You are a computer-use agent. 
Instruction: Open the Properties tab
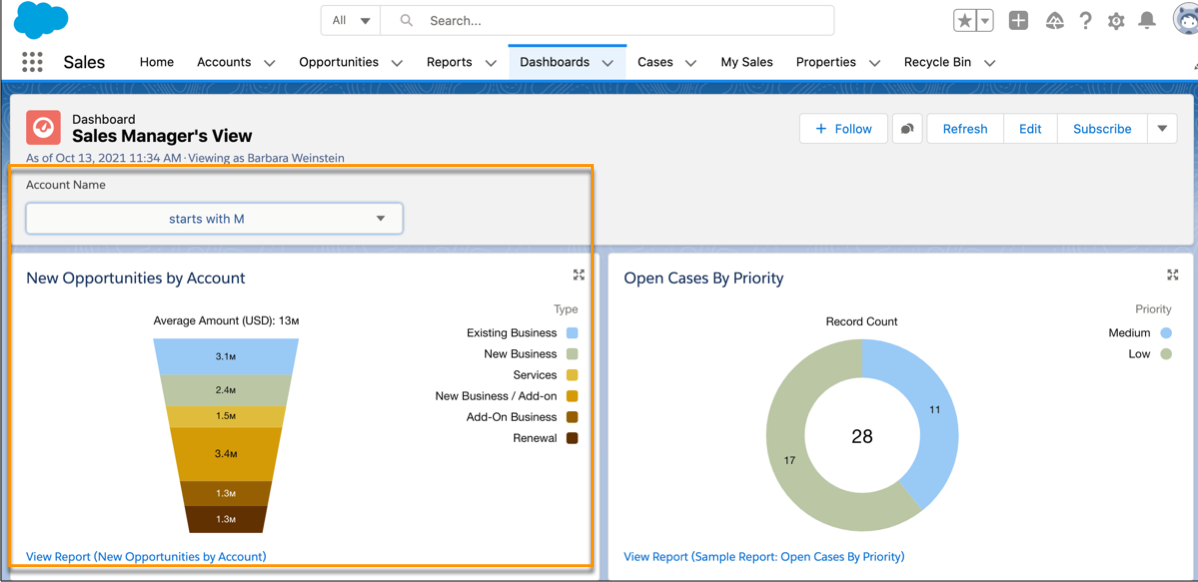click(x=826, y=62)
